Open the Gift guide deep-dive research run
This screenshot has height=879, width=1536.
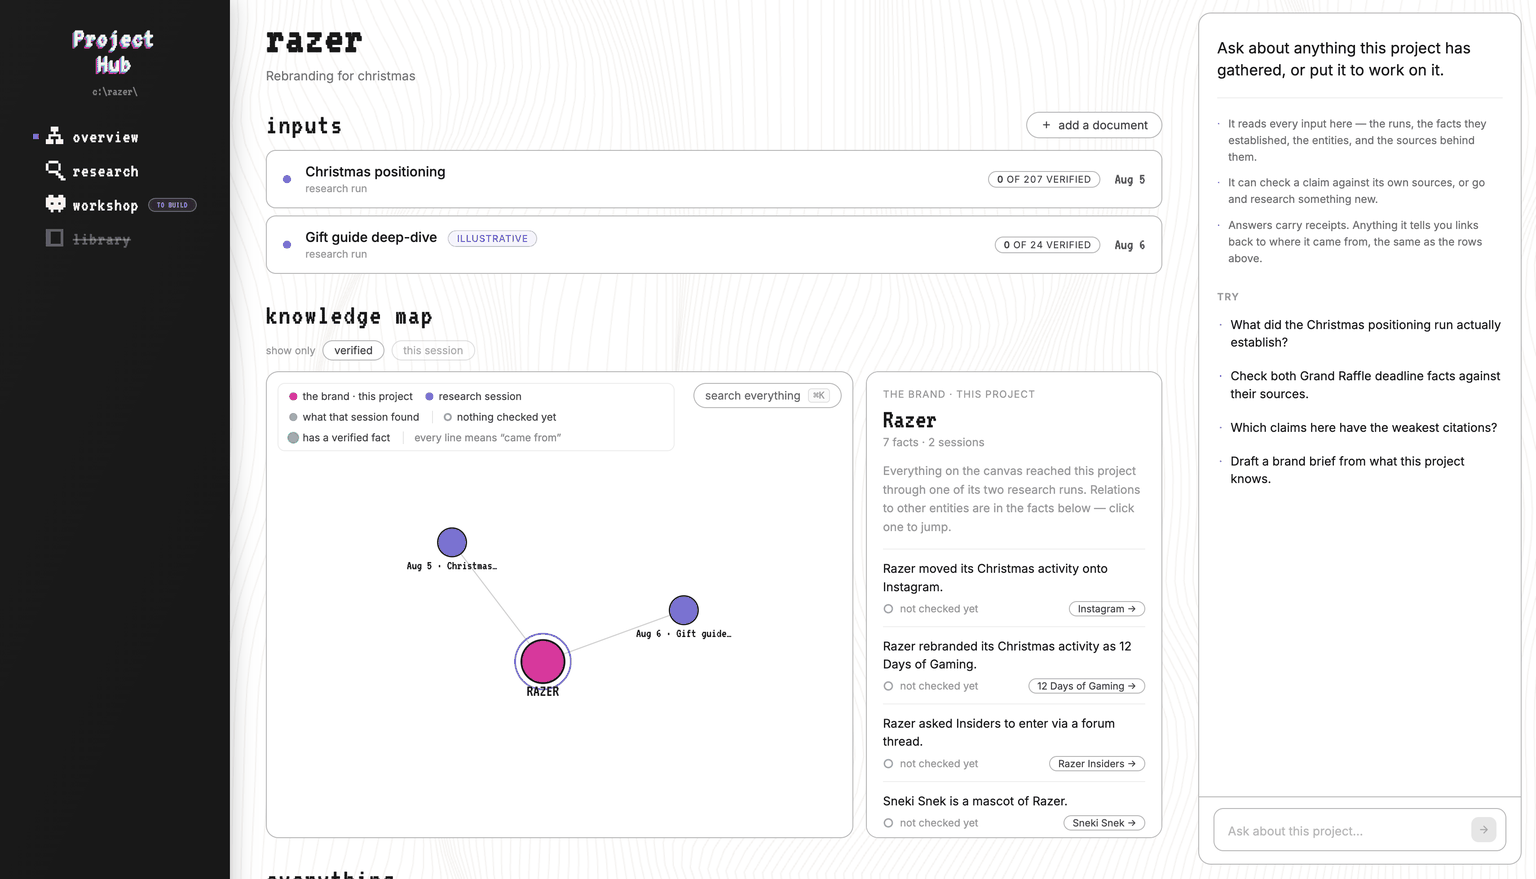pos(714,244)
